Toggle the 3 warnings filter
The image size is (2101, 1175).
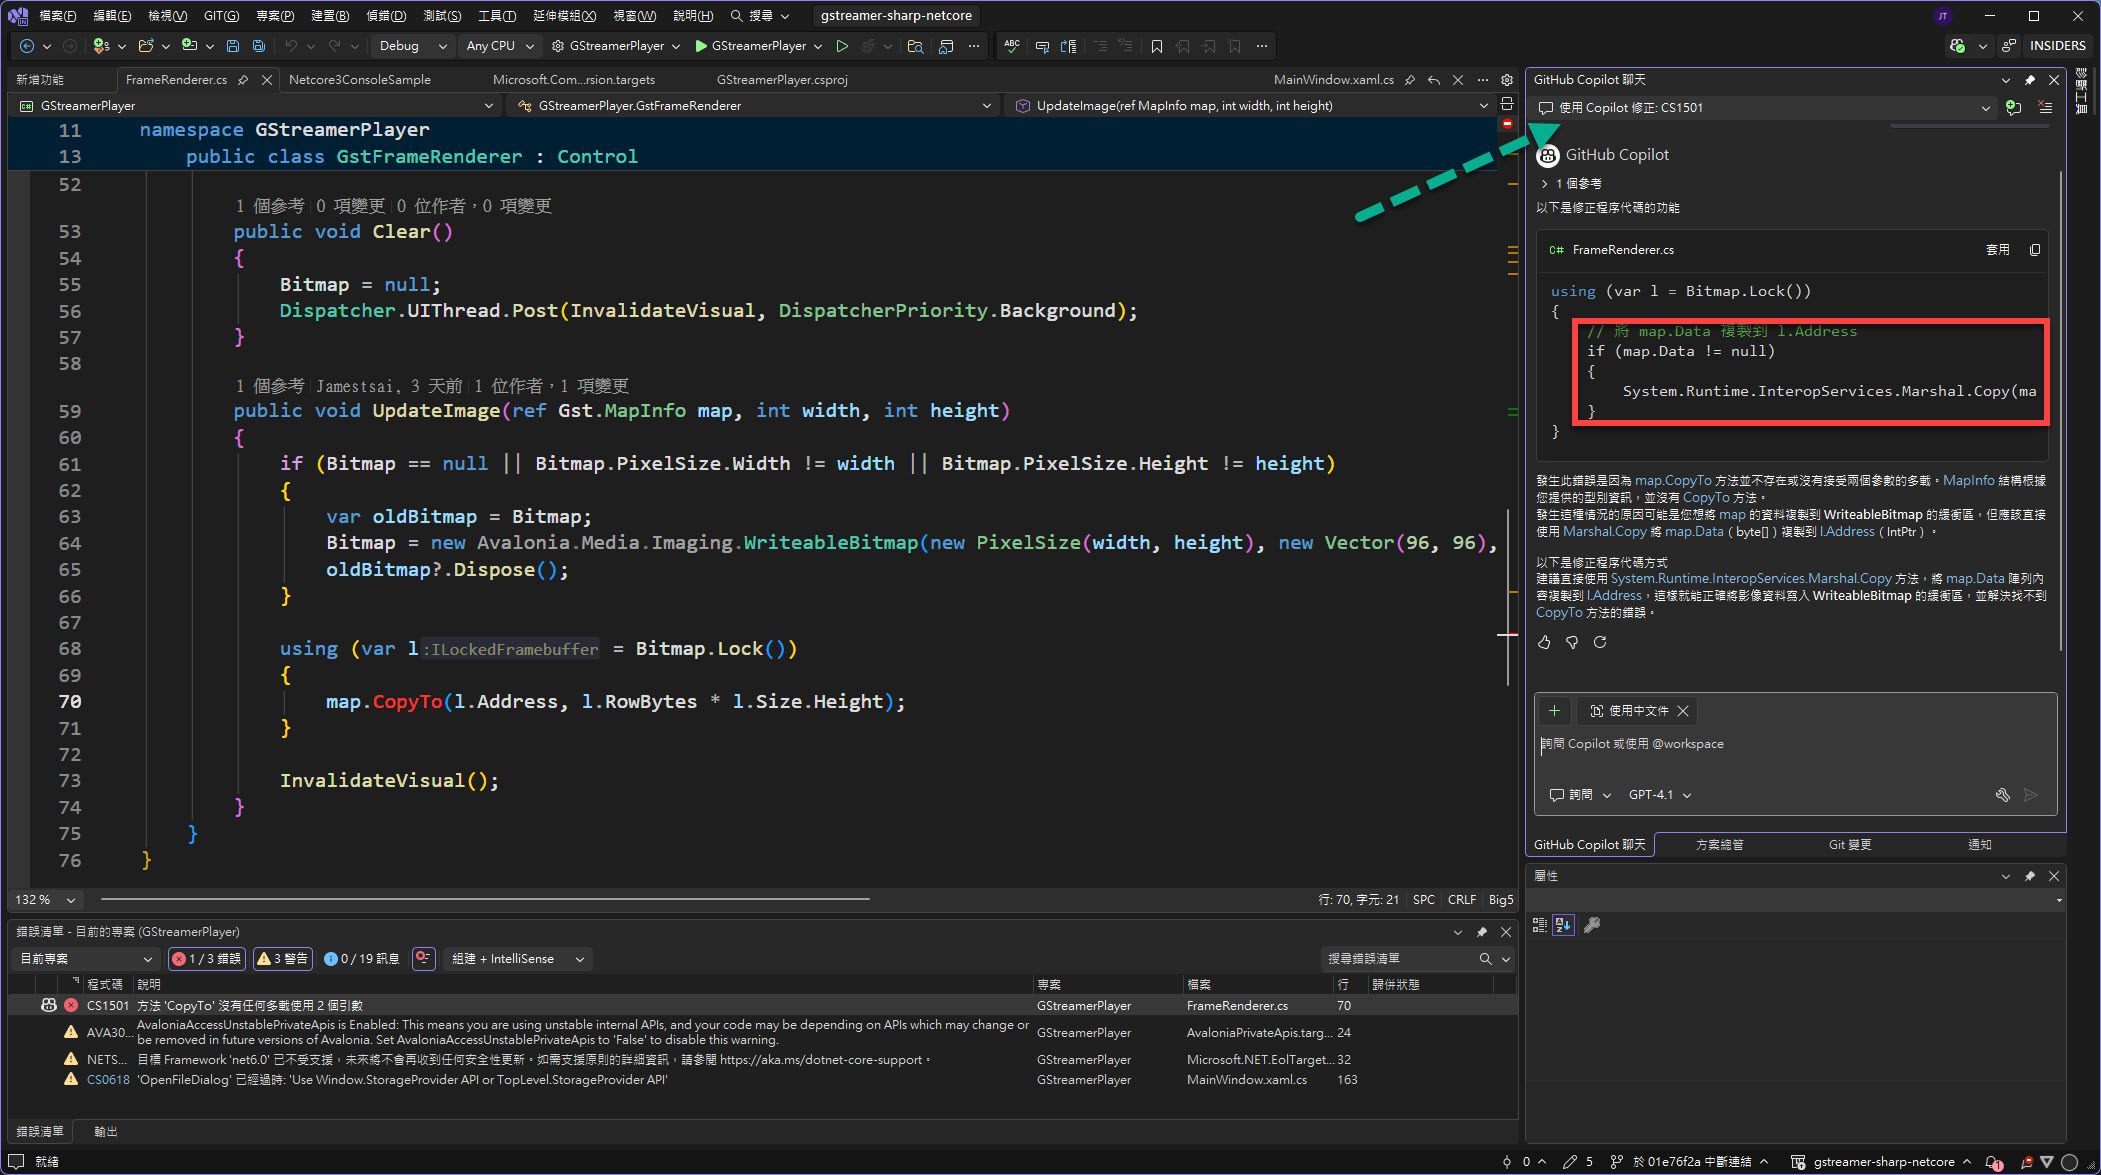click(x=283, y=959)
